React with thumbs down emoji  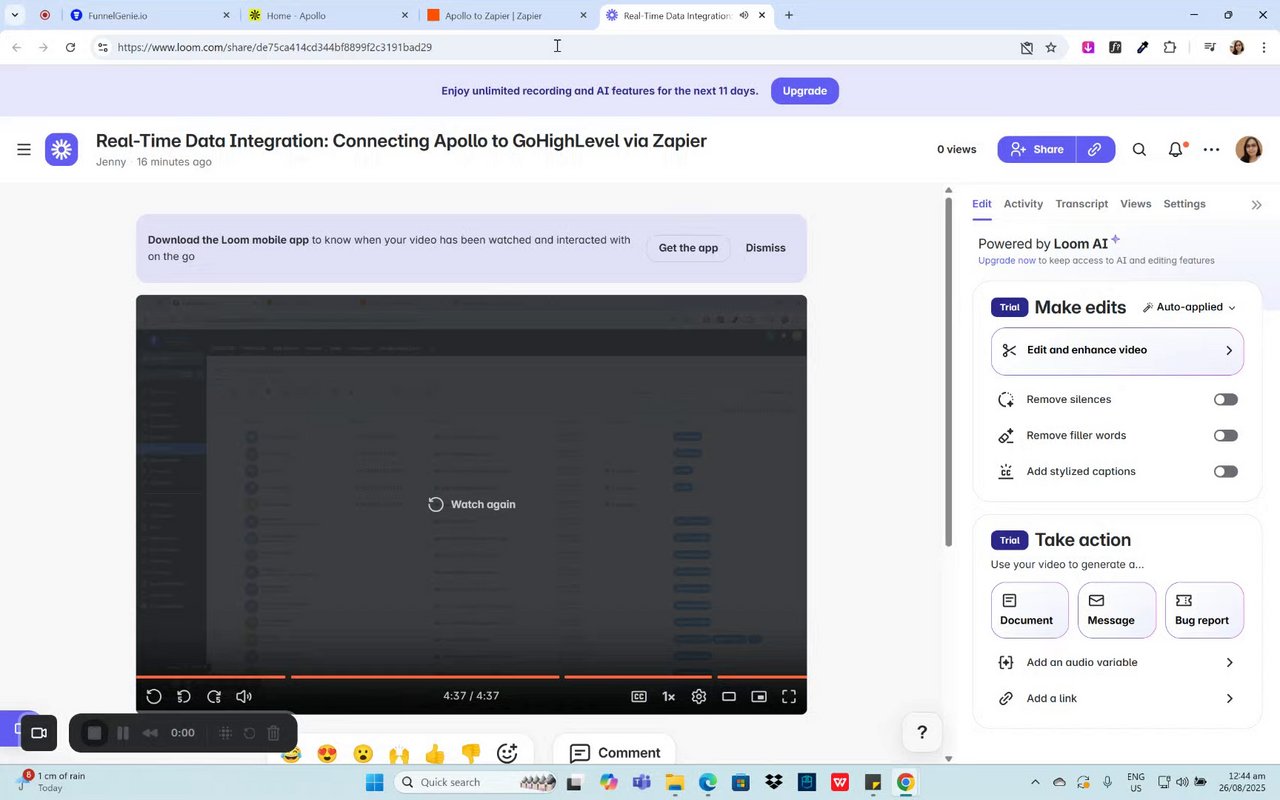471,754
